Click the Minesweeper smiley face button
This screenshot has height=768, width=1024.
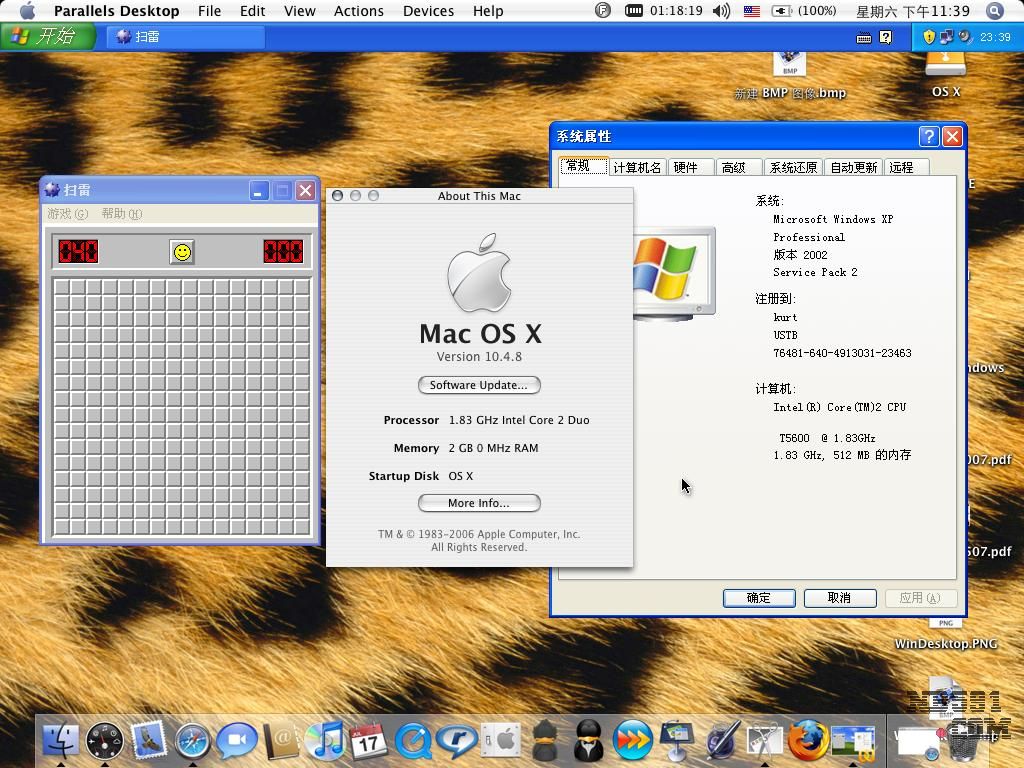coord(182,252)
